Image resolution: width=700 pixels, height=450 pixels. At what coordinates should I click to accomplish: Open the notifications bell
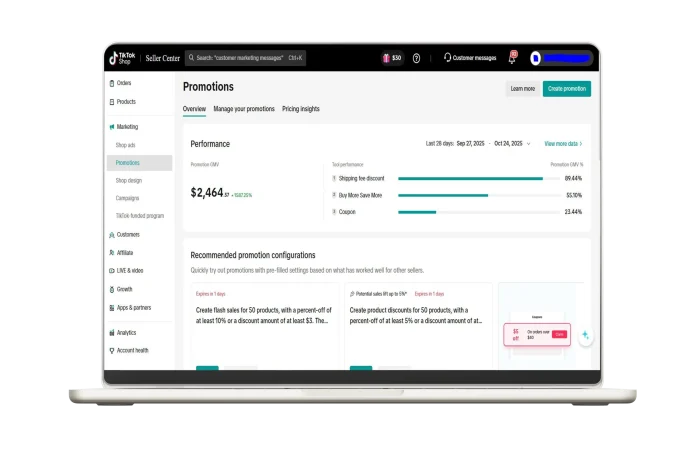click(512, 58)
